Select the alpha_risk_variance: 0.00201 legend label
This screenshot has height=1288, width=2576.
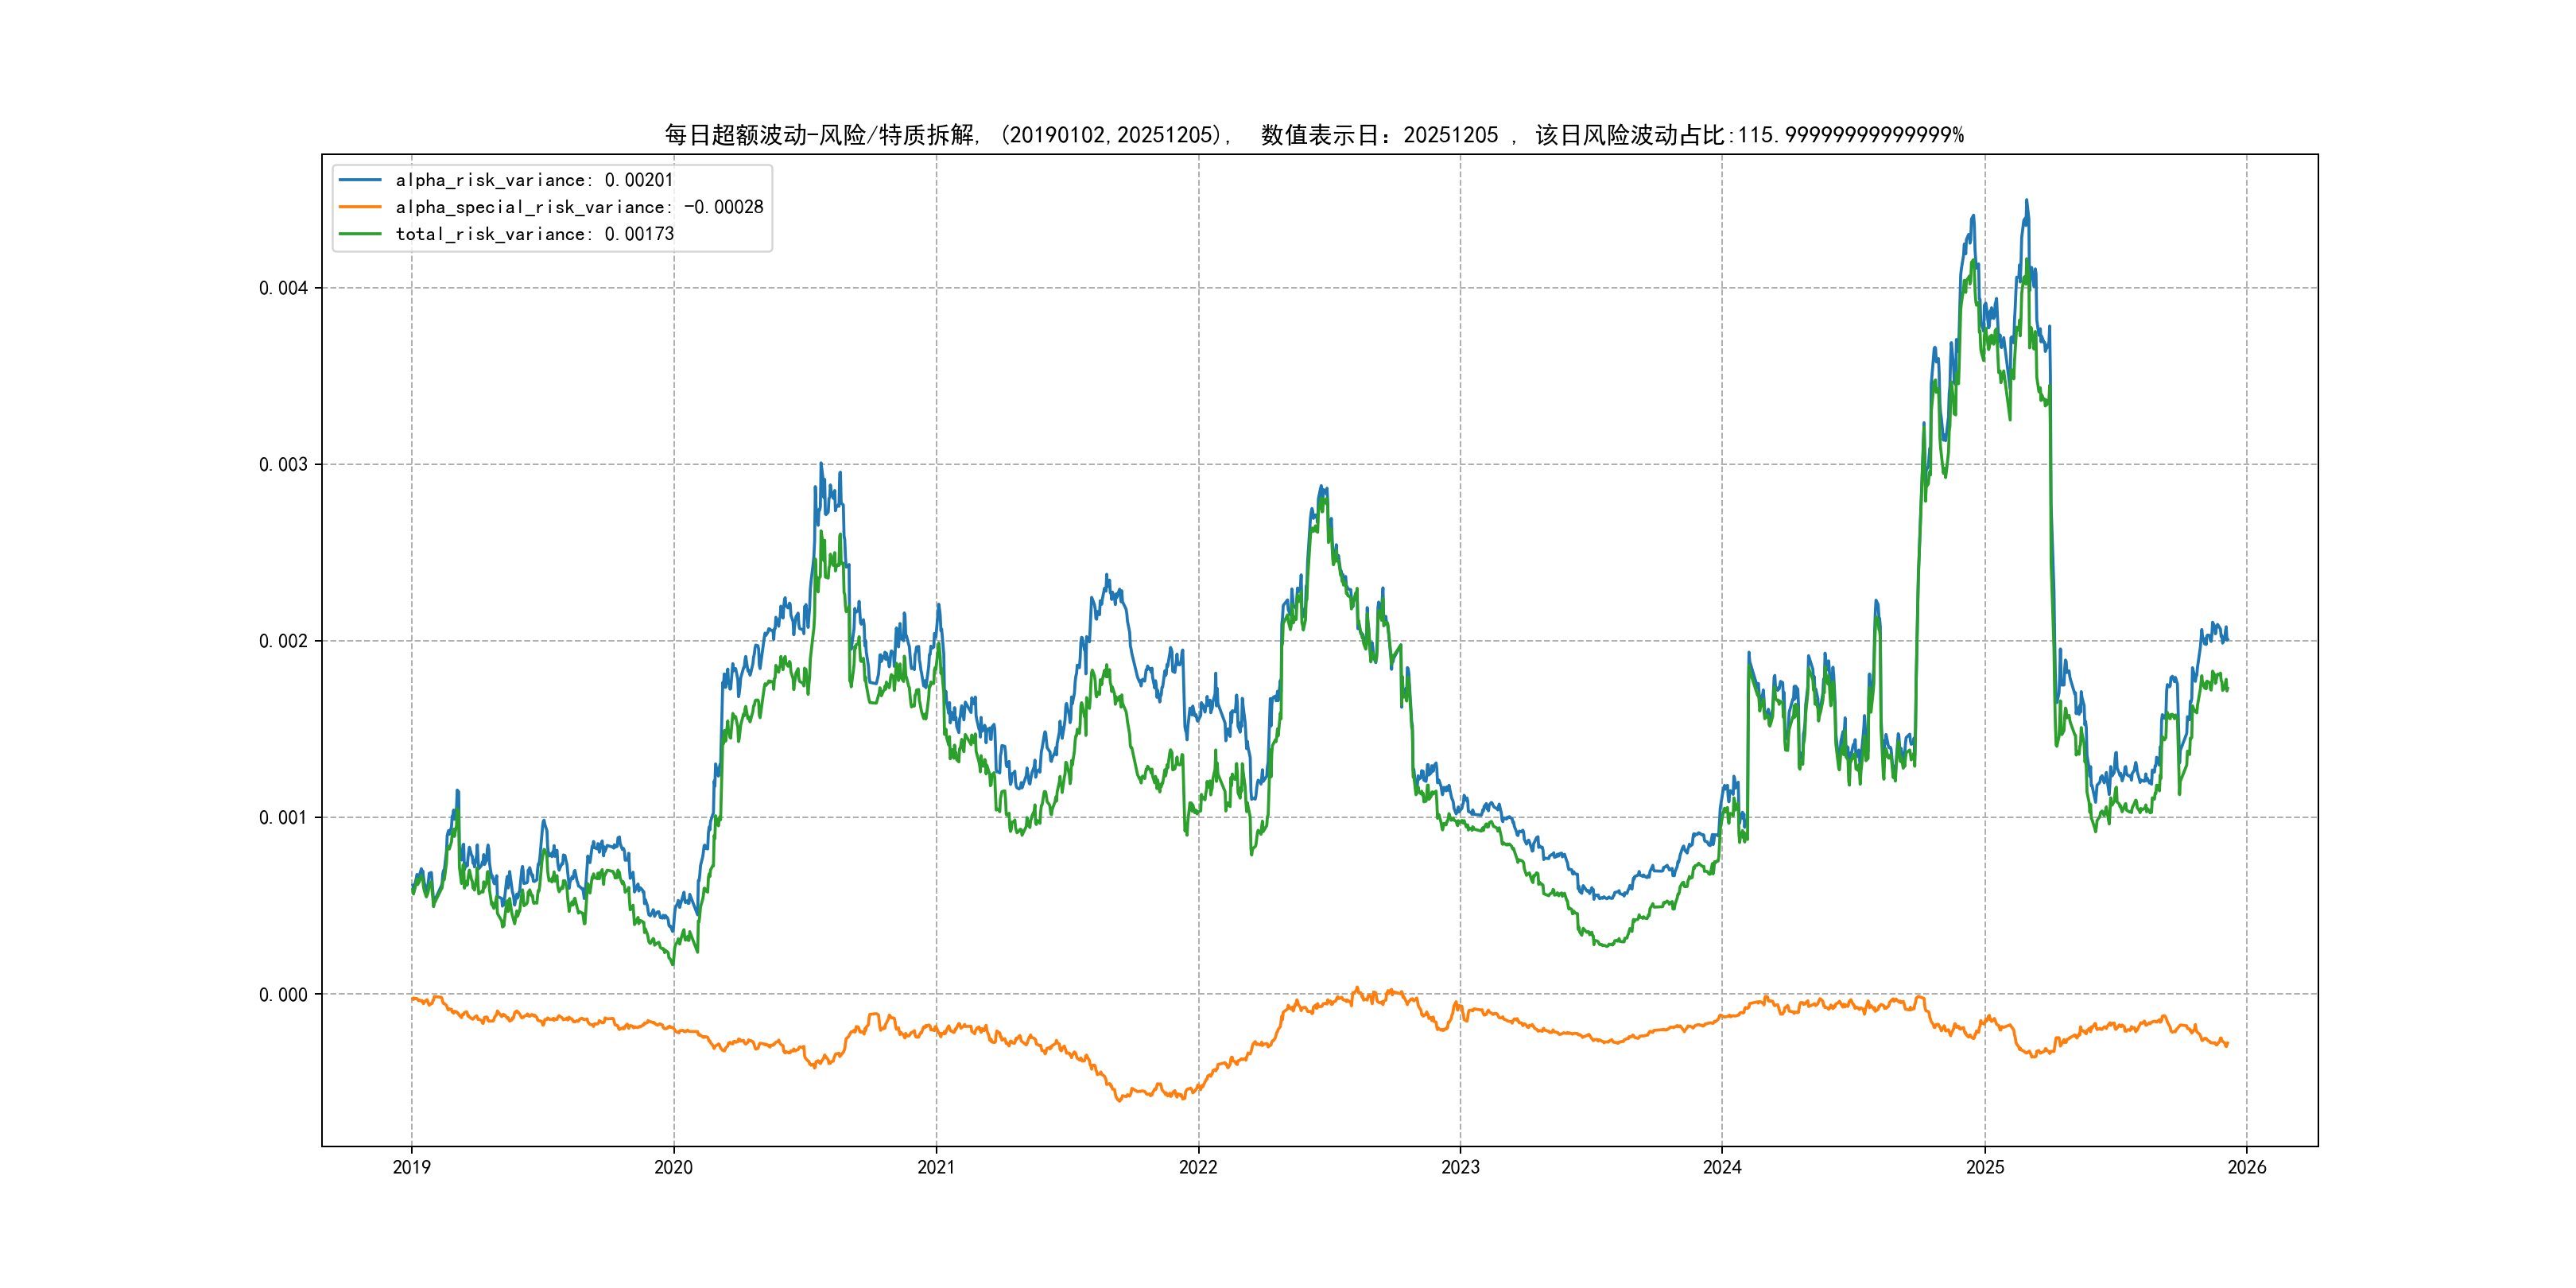(x=534, y=180)
